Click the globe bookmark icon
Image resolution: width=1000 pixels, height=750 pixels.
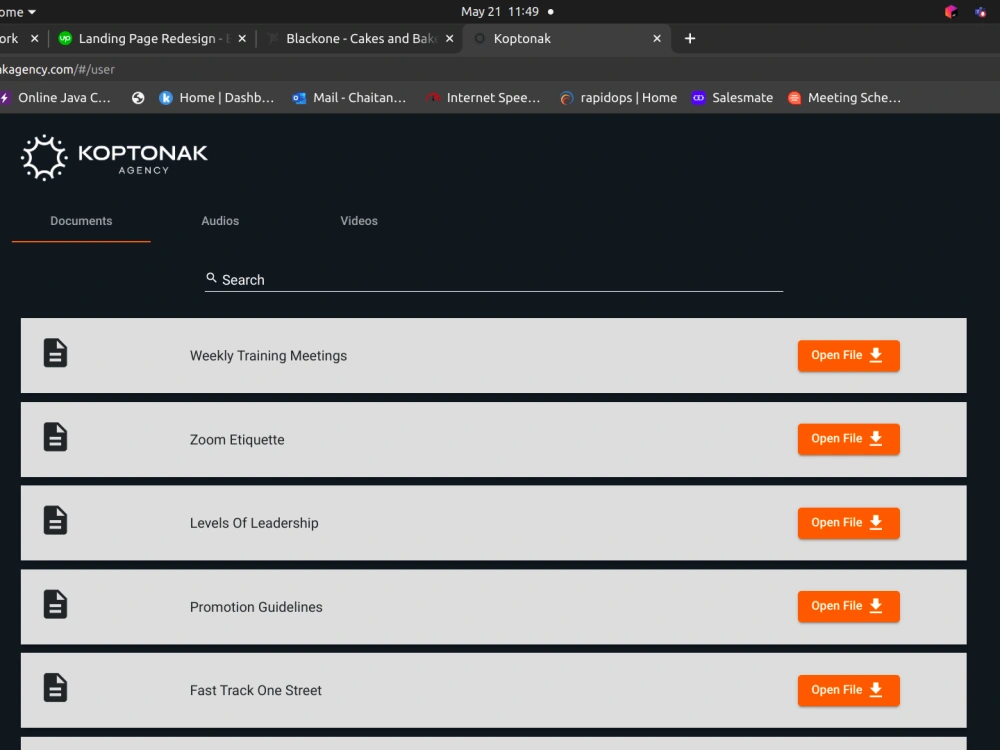138,98
